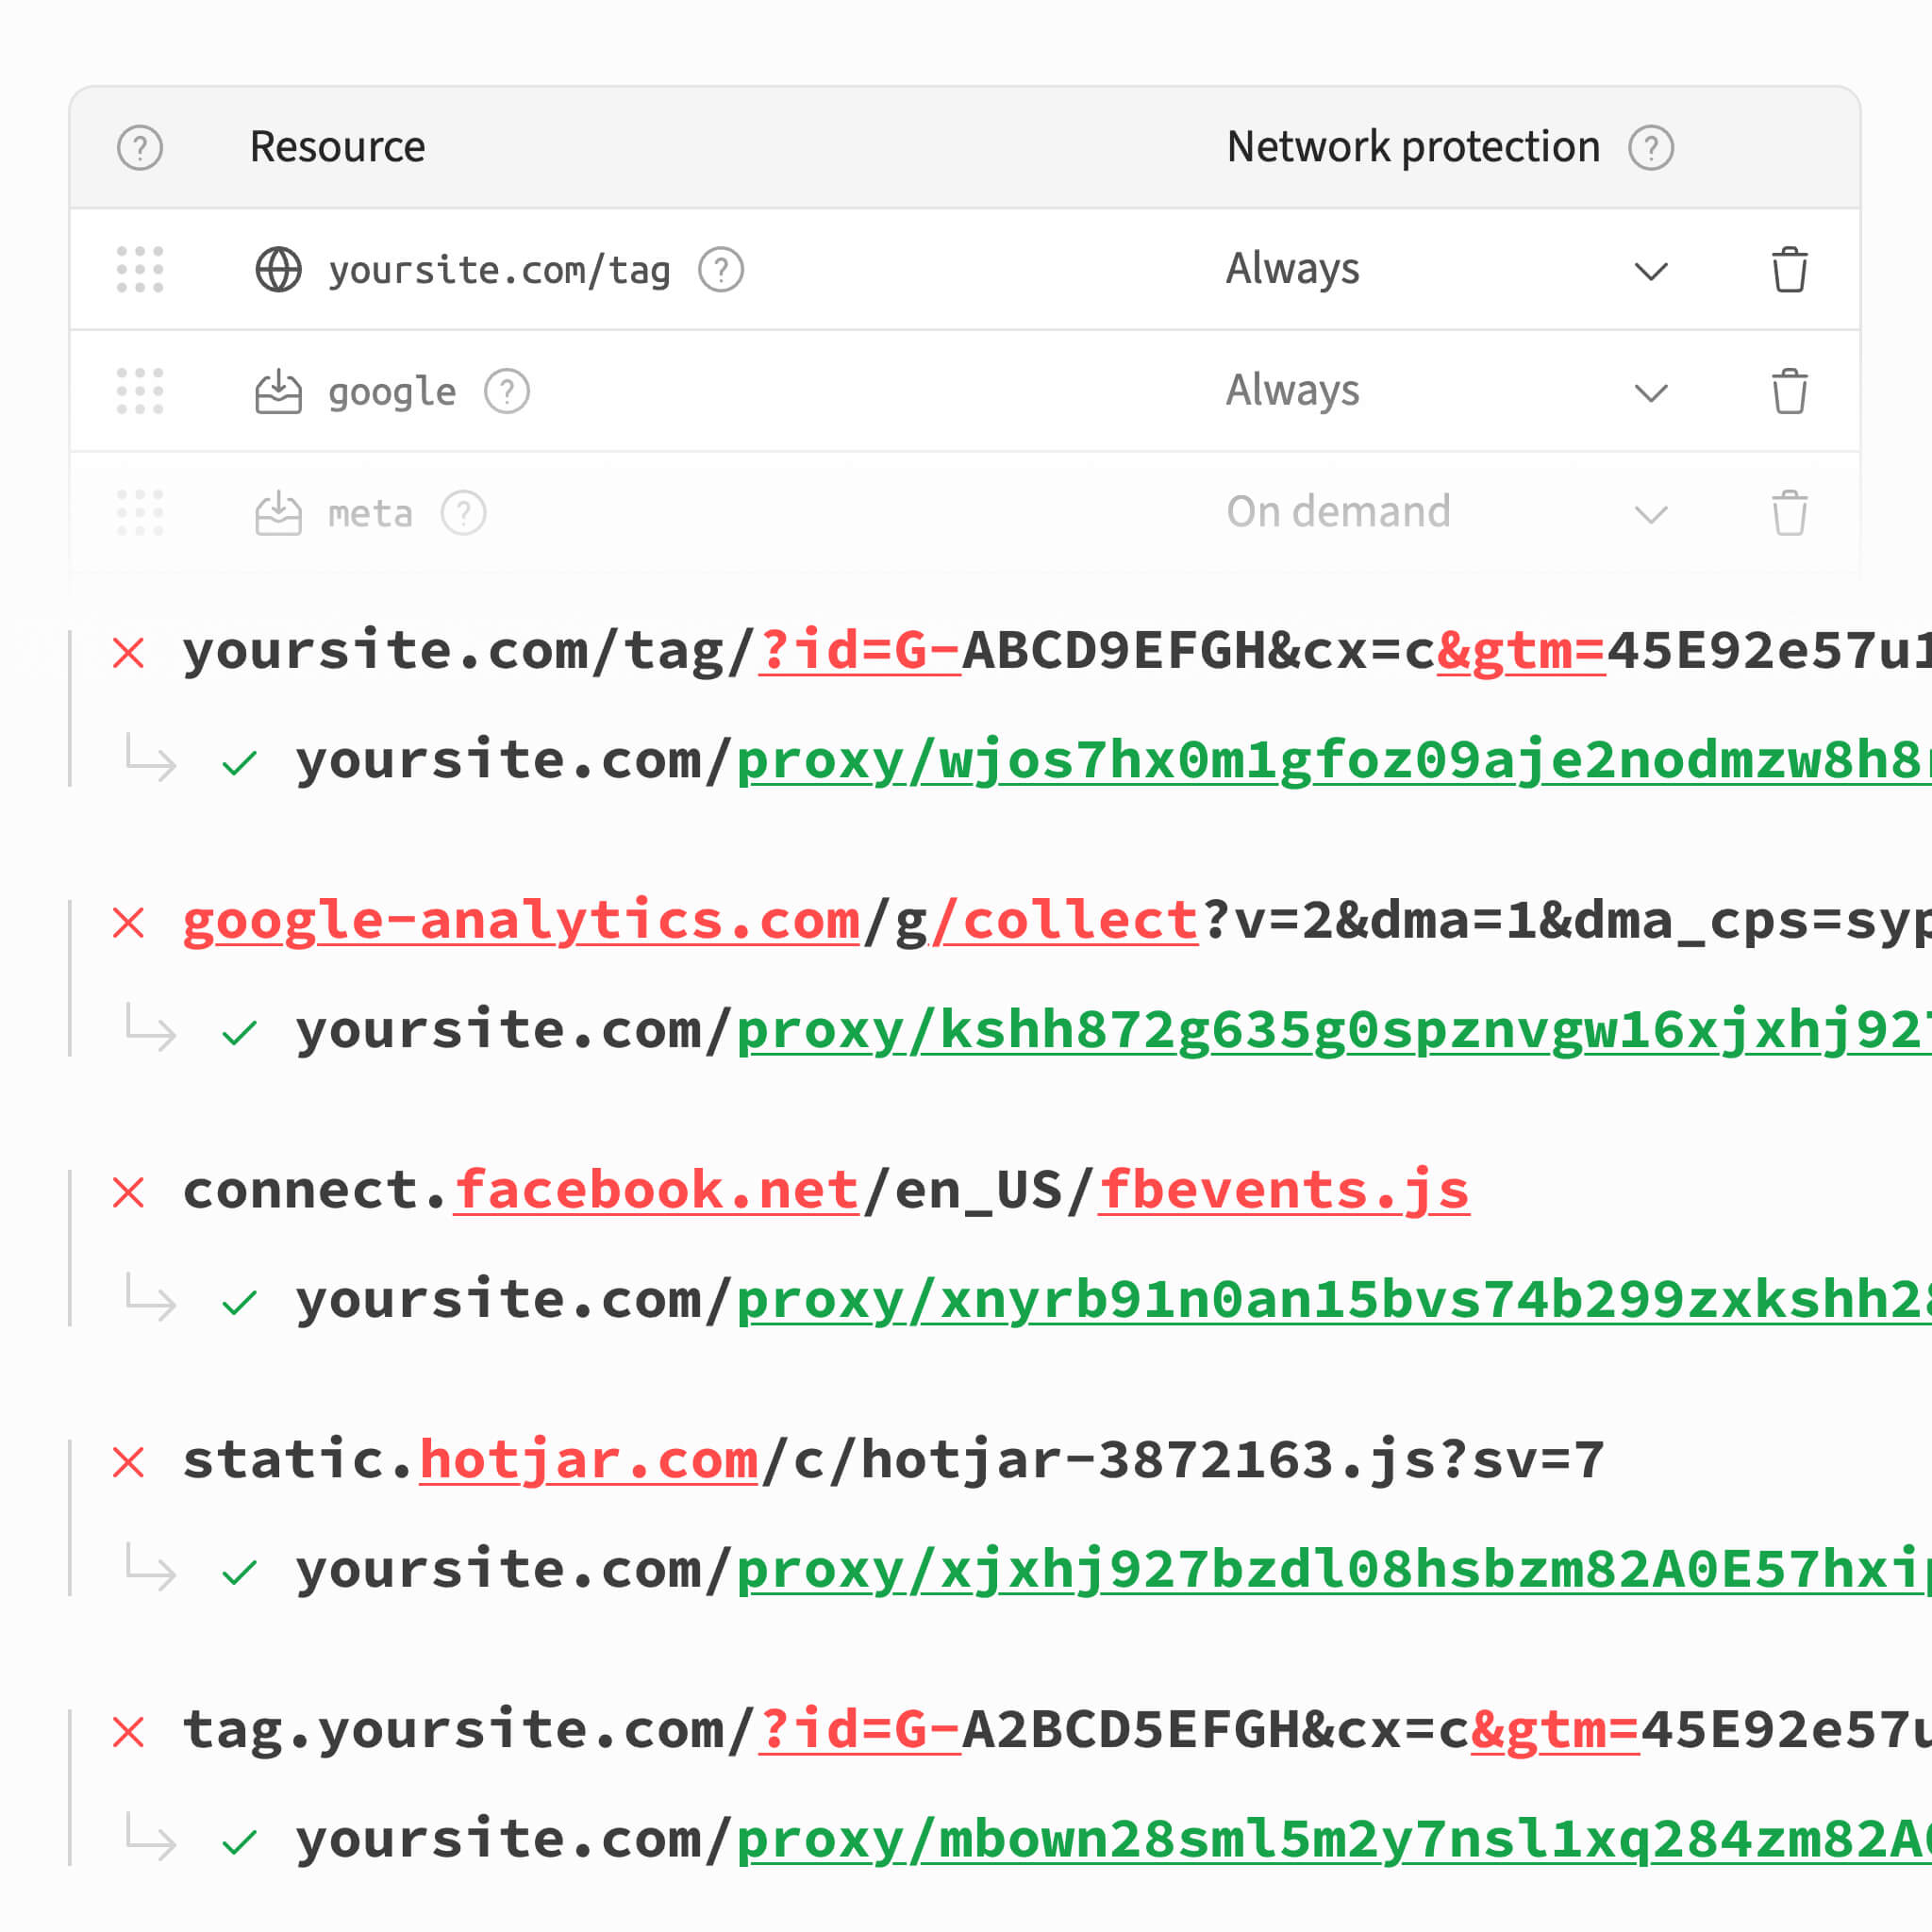The image size is (1932, 1932).
Task: Expand Always dropdown for yoursite.com/tag
Action: [x=1651, y=271]
